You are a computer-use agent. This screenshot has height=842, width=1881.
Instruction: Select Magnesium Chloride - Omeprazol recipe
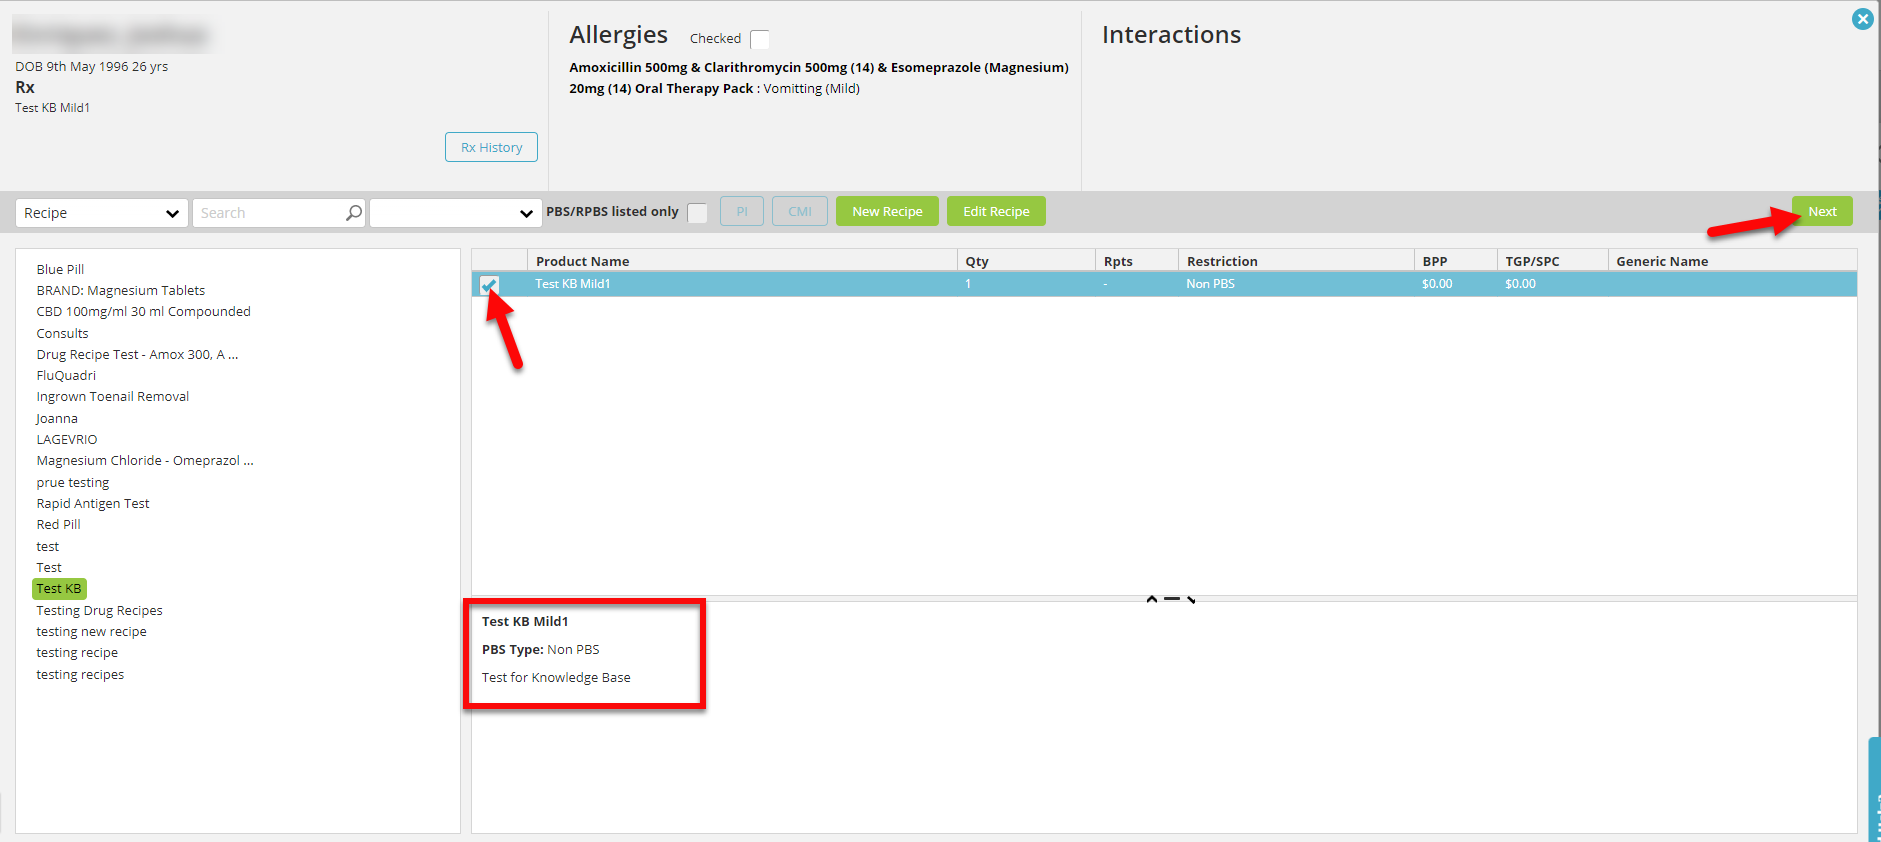tap(145, 460)
